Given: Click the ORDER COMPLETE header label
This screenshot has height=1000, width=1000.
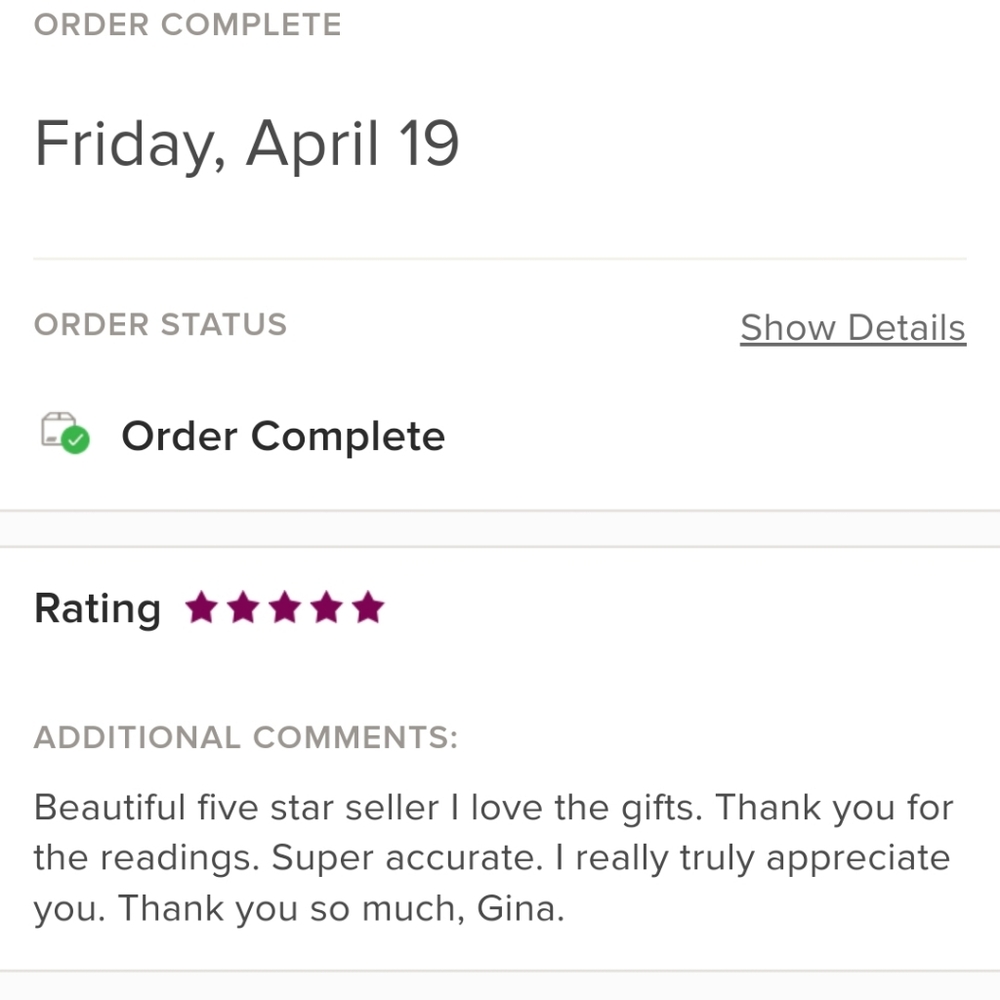Looking at the screenshot, I should (x=187, y=24).
